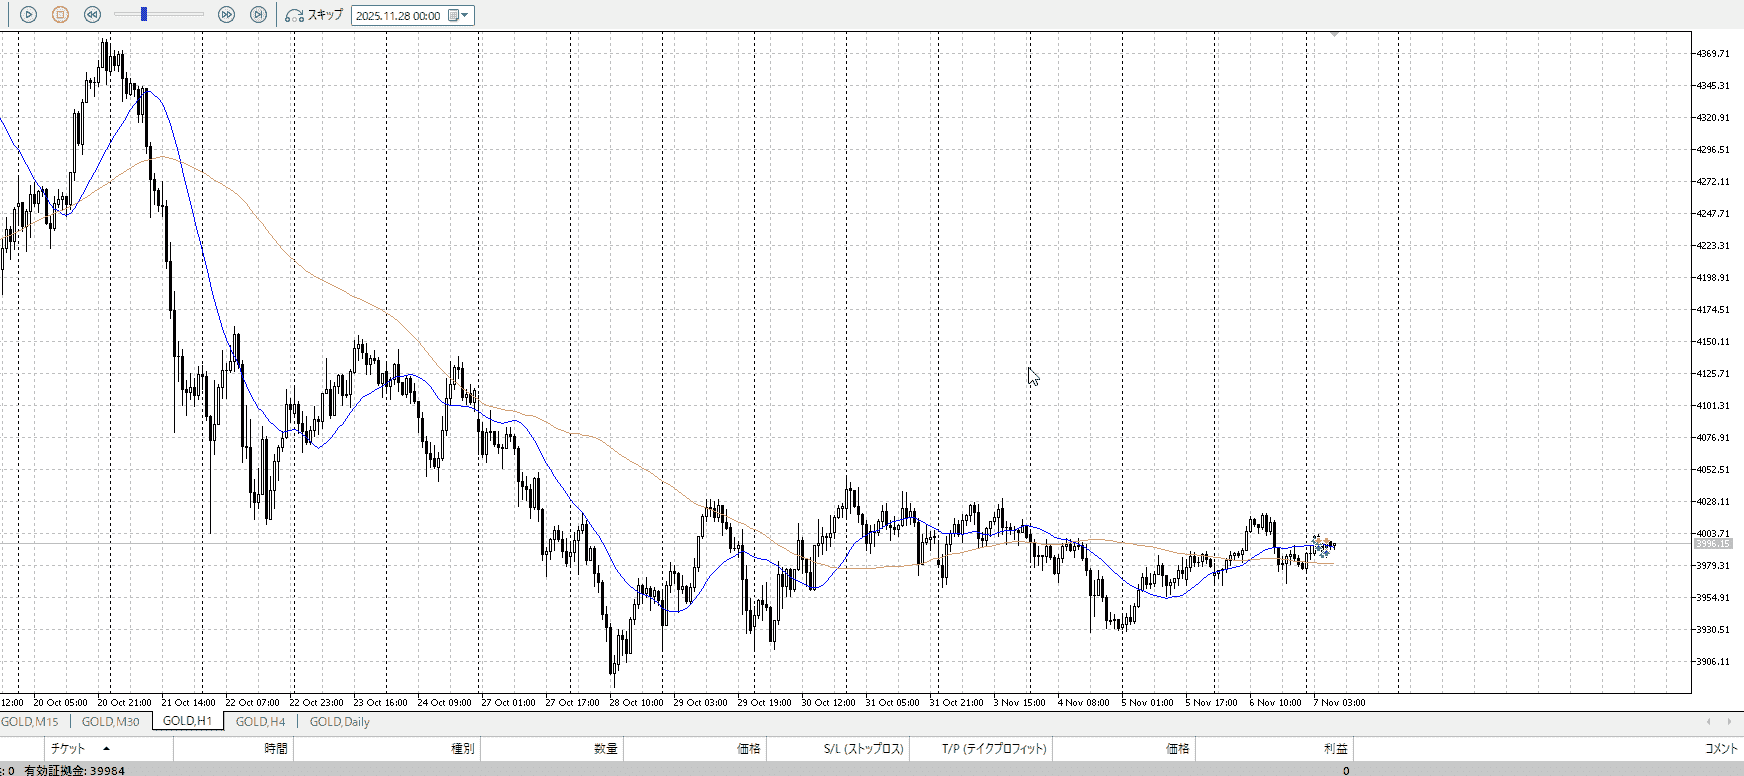Click the 利益 column header
This screenshot has height=776, width=1744.
(1335, 748)
